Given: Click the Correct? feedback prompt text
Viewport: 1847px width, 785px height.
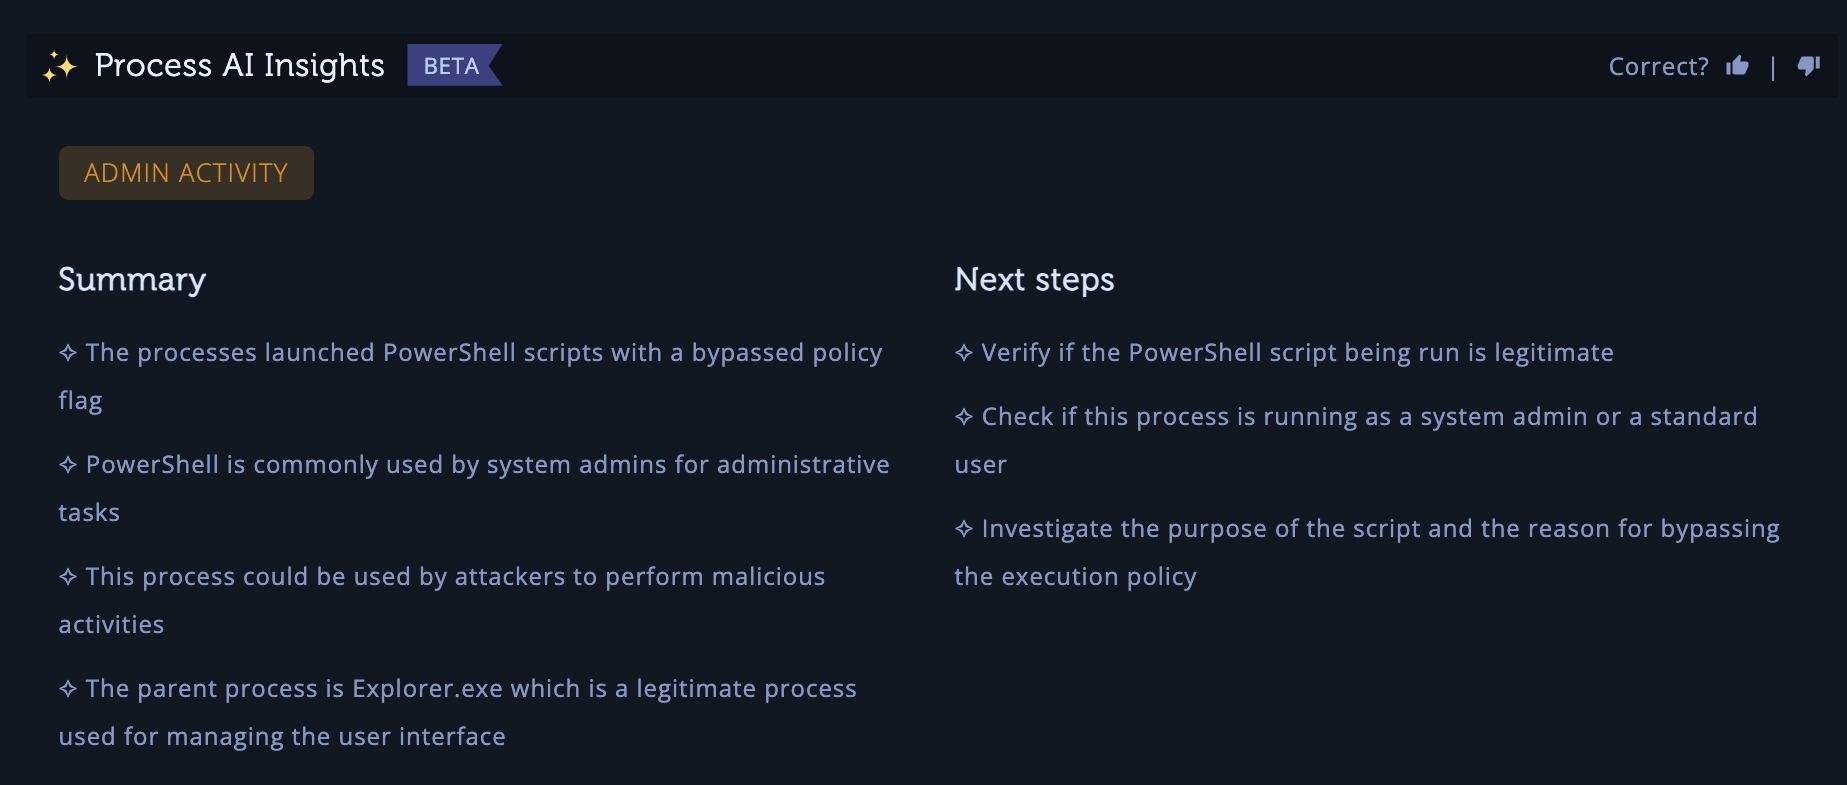Looking at the screenshot, I should coord(1657,65).
